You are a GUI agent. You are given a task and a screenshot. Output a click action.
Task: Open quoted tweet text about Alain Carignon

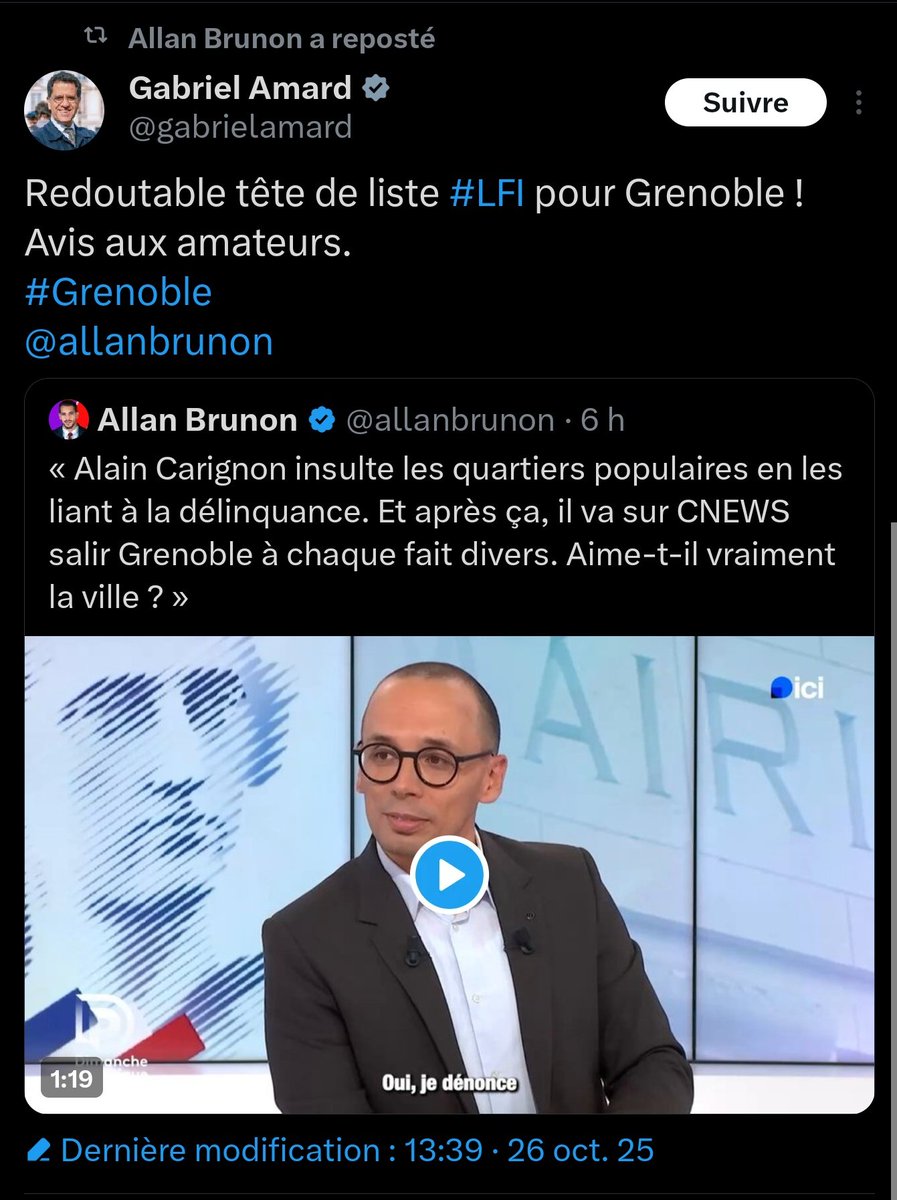(446, 534)
